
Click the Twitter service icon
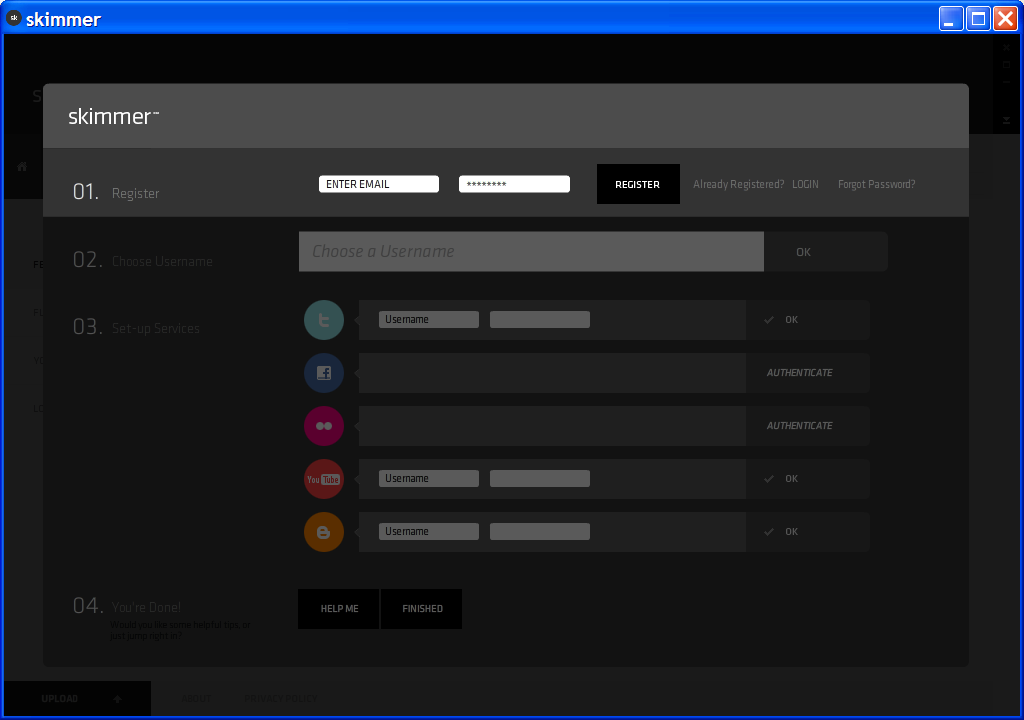pos(324,320)
